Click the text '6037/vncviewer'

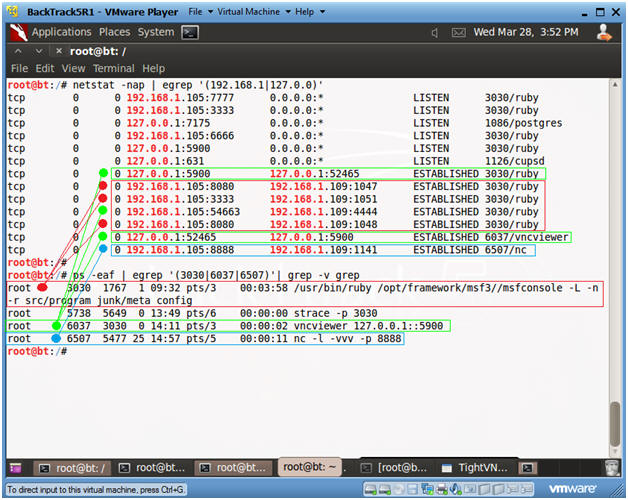point(526,237)
